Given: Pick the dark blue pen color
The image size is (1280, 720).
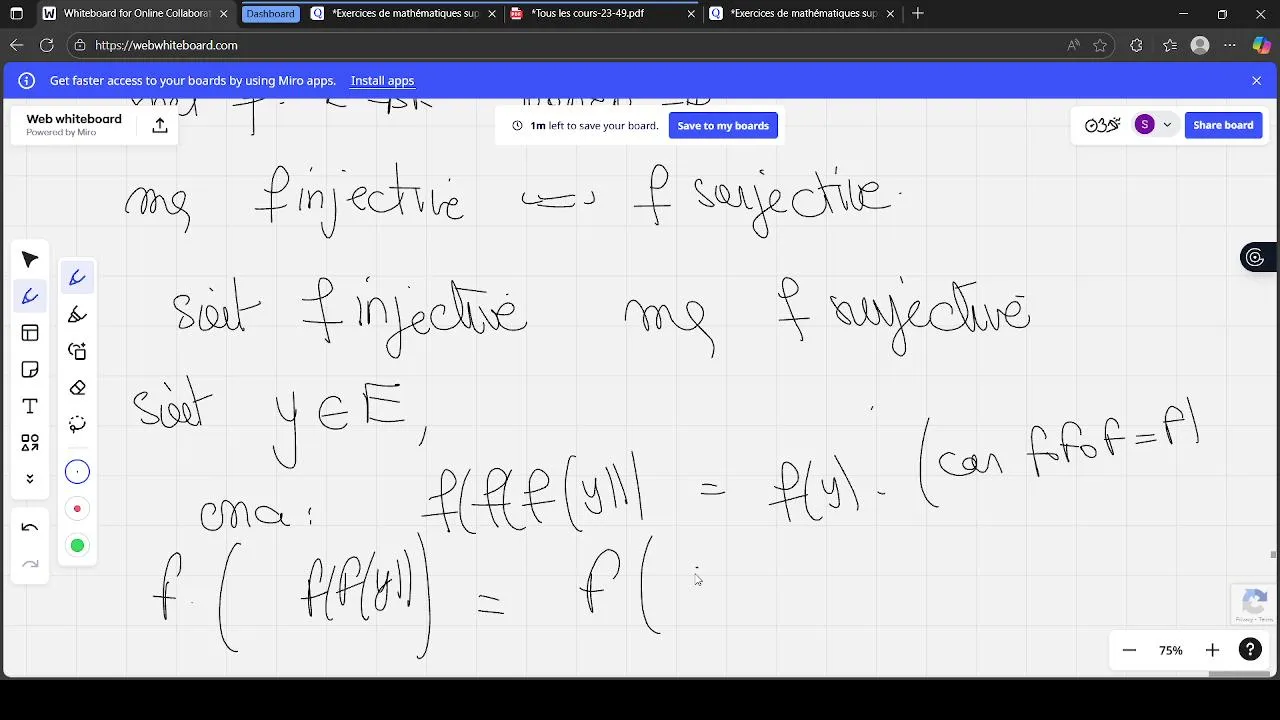Looking at the screenshot, I should pyautogui.click(x=77, y=472).
